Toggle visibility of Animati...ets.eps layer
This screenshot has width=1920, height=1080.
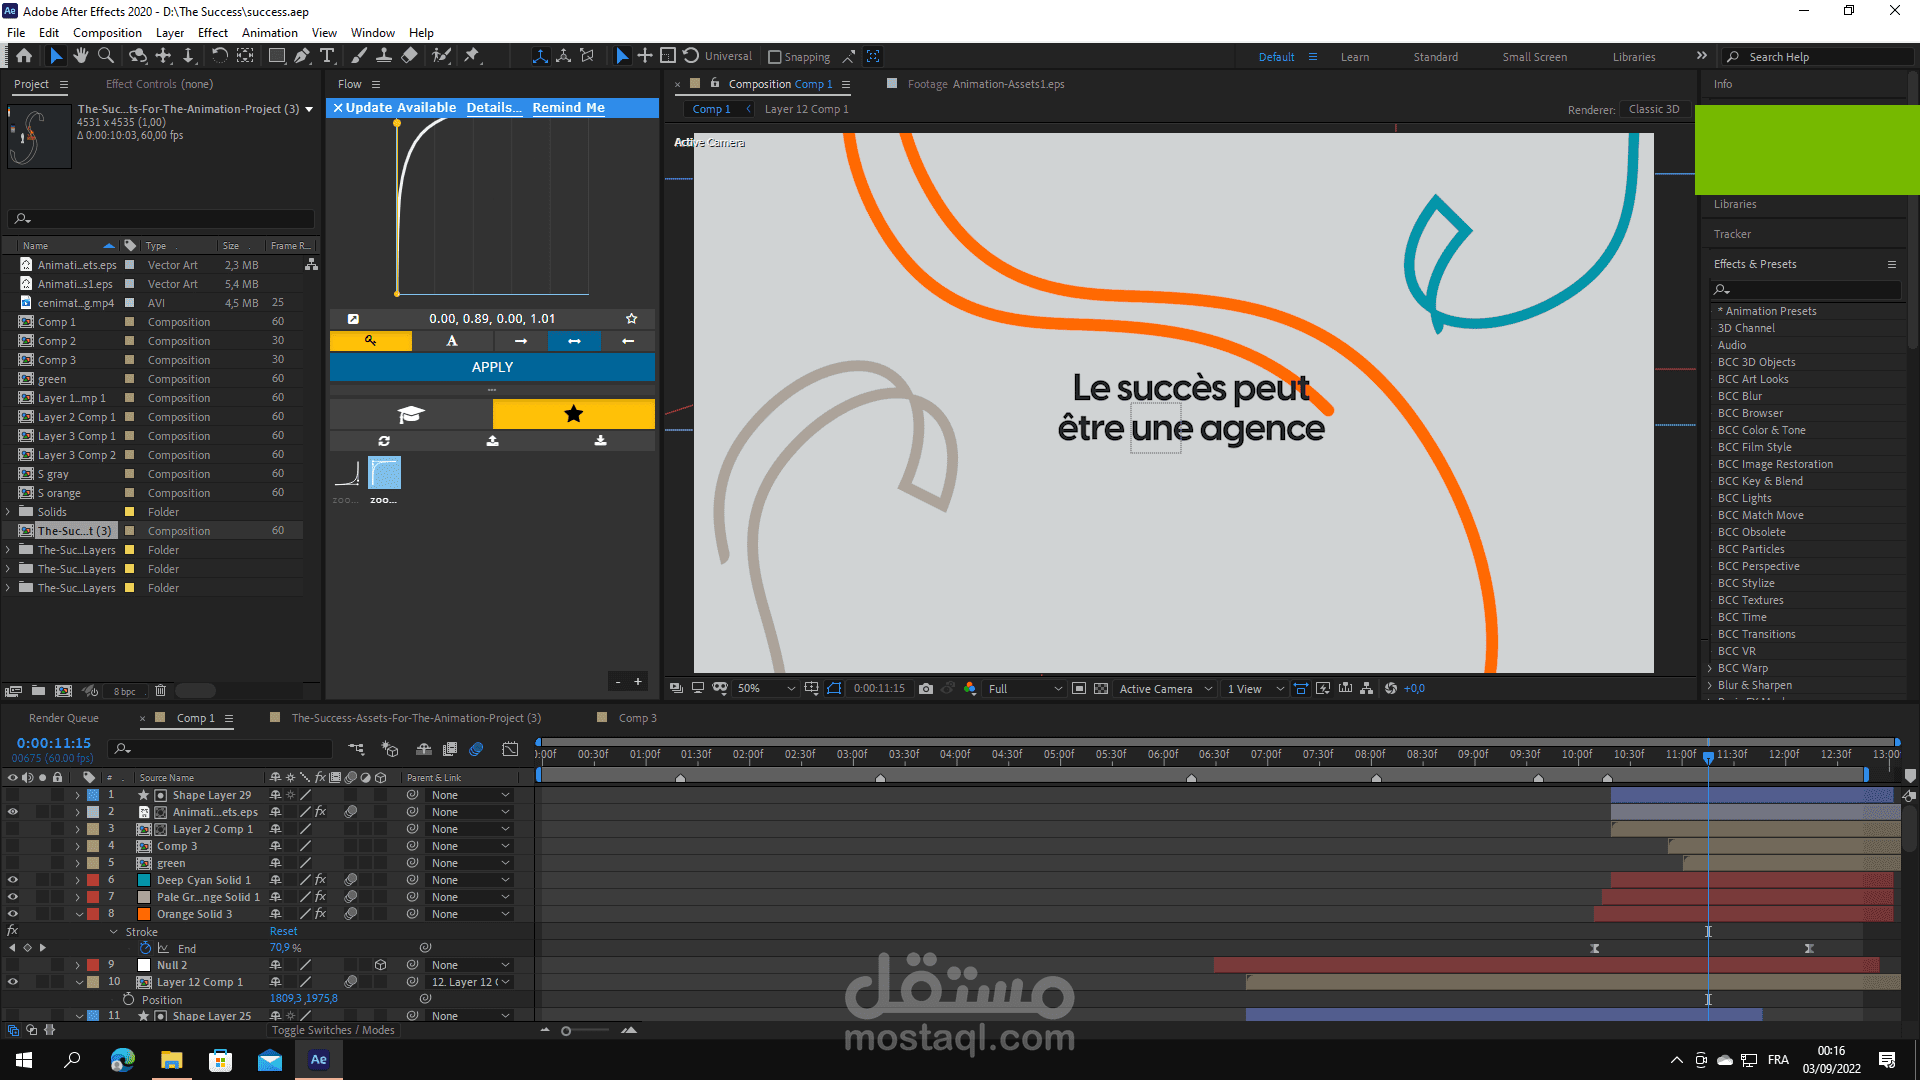pyautogui.click(x=13, y=812)
